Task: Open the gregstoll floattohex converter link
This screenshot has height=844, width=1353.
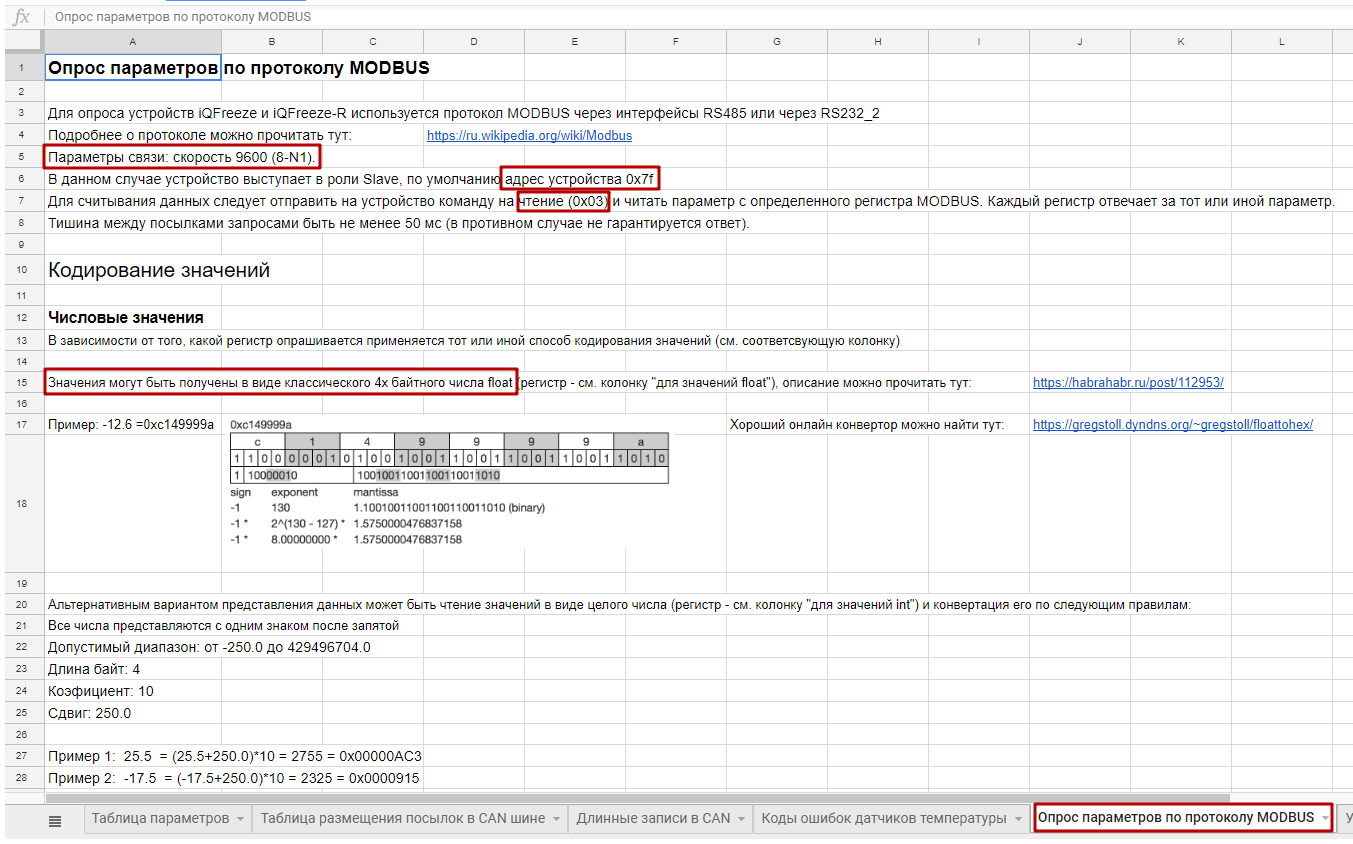Action: click(1172, 425)
